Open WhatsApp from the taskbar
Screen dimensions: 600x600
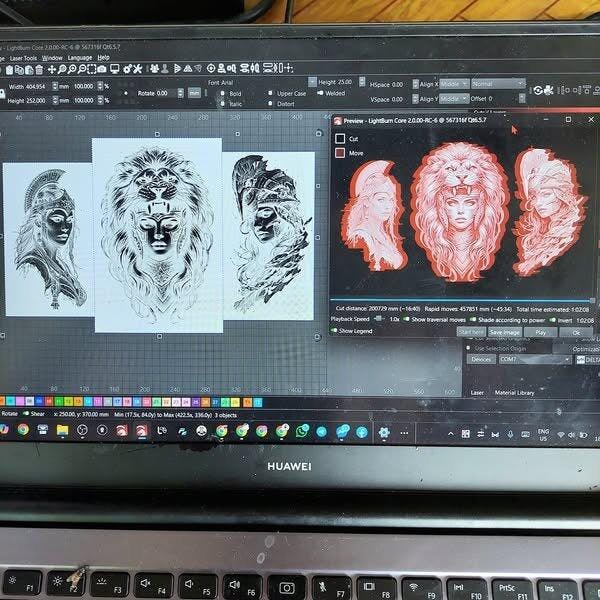click(302, 431)
